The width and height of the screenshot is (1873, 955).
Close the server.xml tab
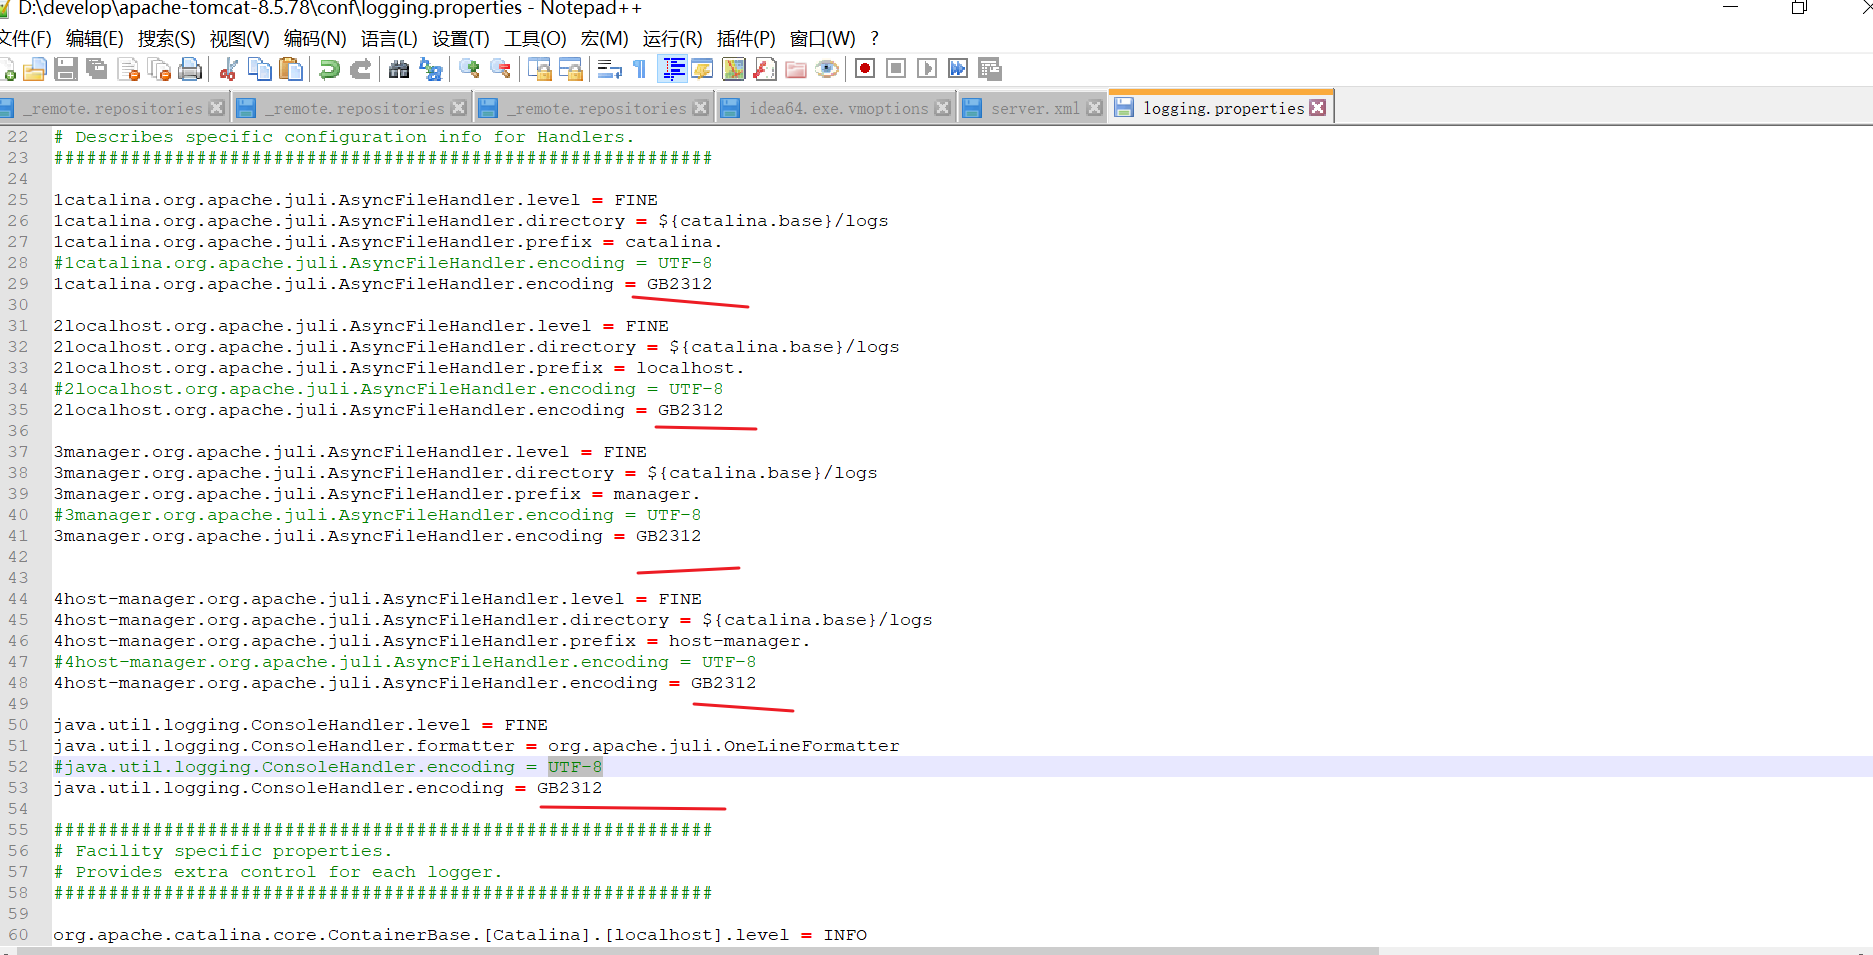pos(1094,108)
